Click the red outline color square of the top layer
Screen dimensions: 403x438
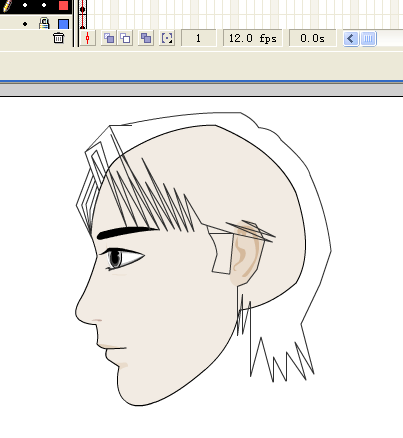click(x=63, y=5)
